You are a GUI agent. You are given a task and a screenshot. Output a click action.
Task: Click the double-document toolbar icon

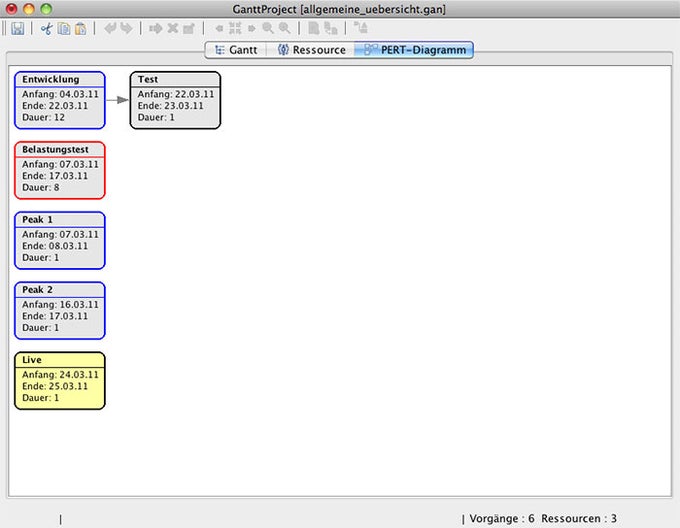(331, 29)
